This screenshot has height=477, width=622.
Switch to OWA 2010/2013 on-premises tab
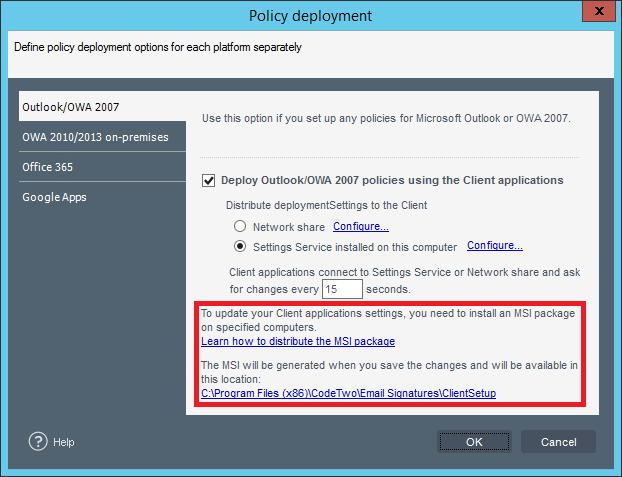[x=102, y=137]
